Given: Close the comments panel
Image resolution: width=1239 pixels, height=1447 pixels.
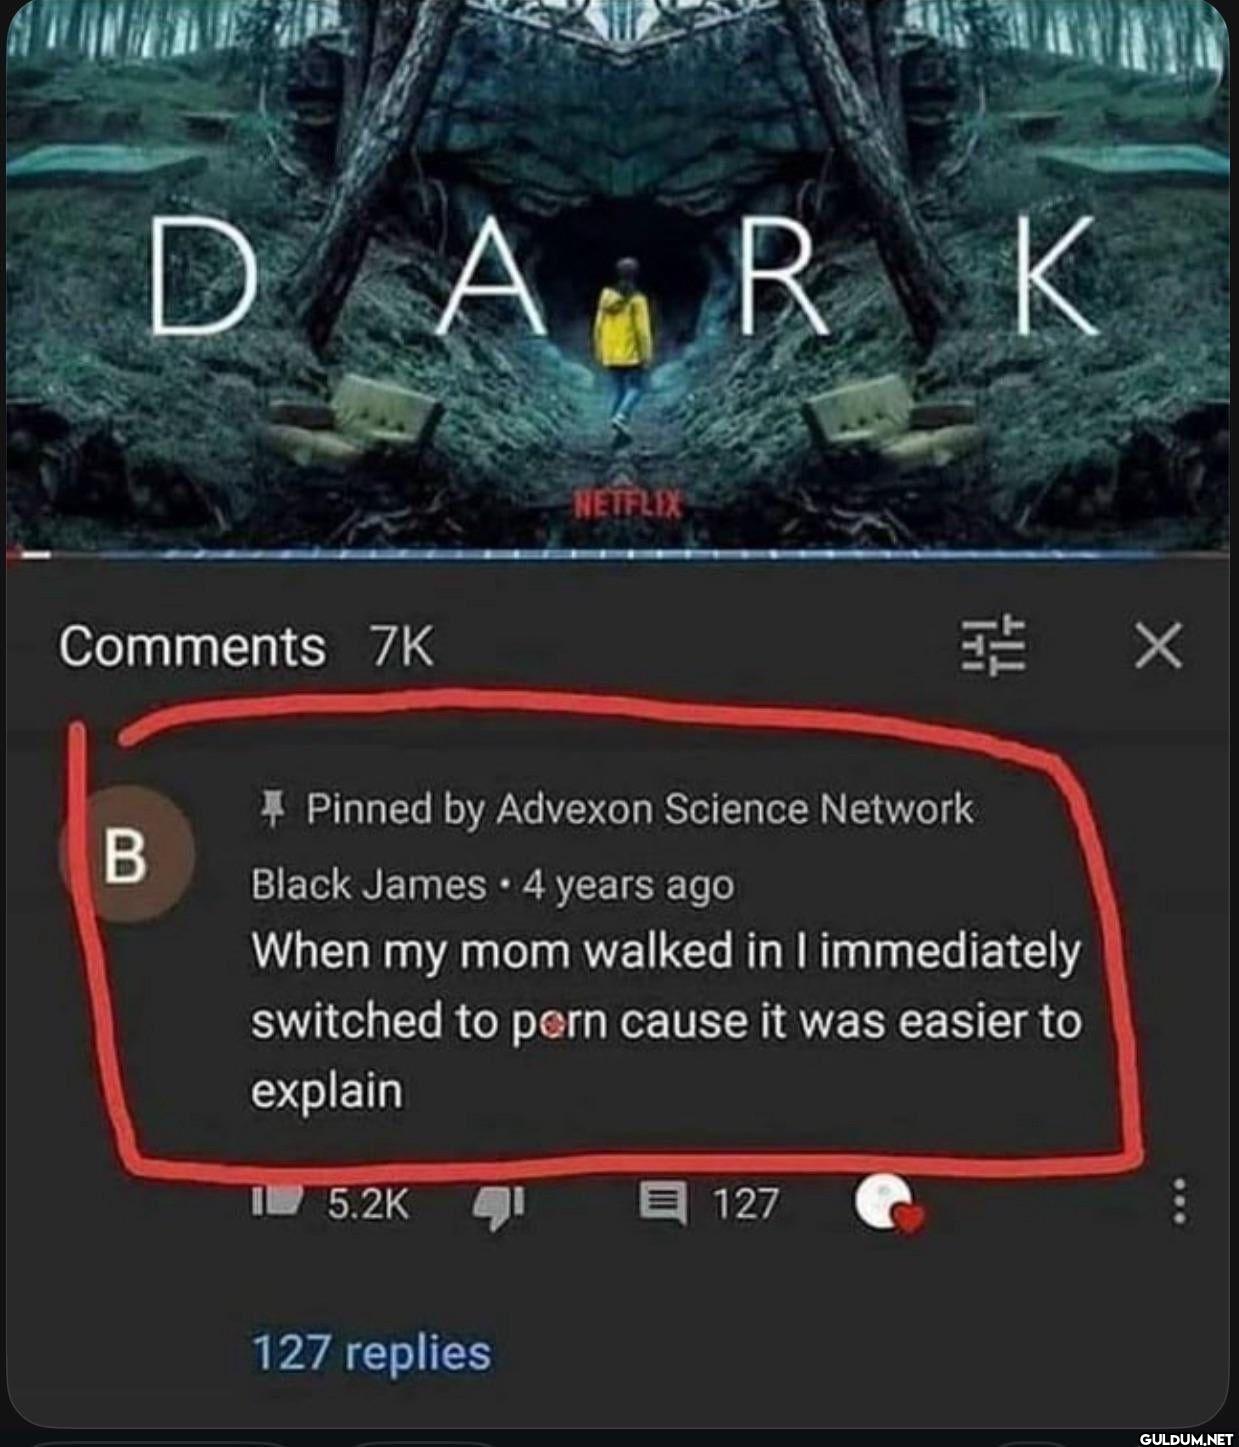Looking at the screenshot, I should [x=1159, y=645].
